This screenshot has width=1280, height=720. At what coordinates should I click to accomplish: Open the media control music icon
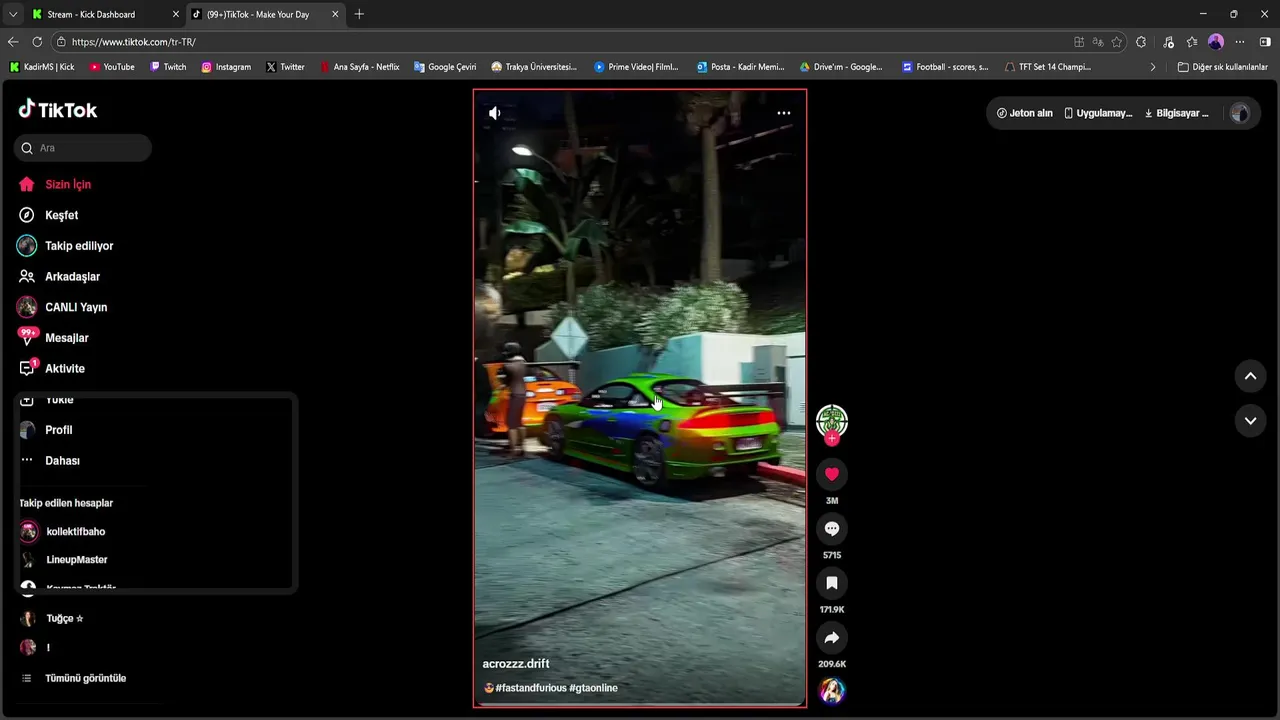1168,42
